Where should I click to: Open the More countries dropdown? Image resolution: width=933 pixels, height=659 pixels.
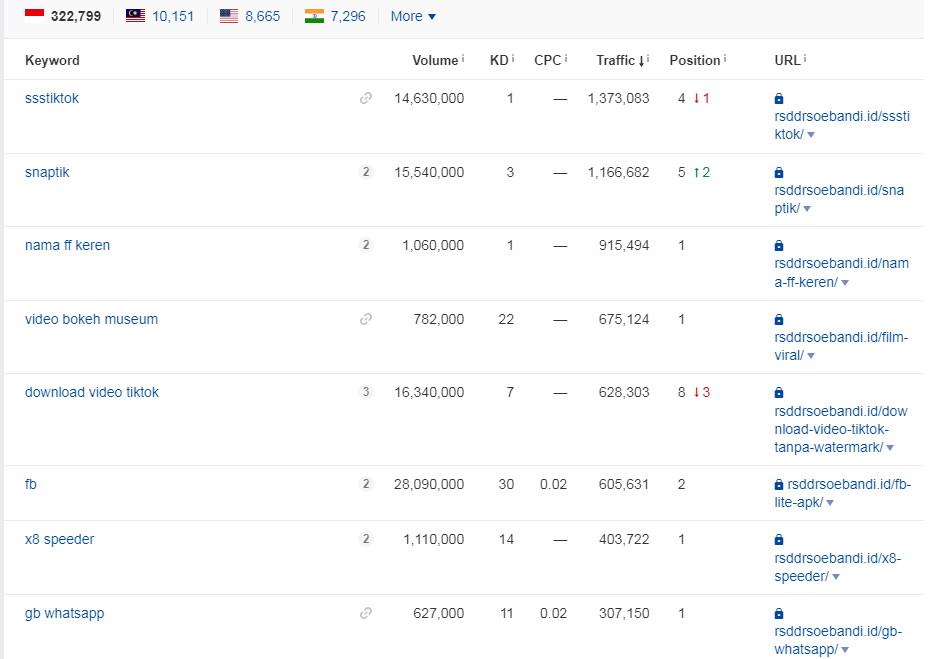(x=413, y=16)
